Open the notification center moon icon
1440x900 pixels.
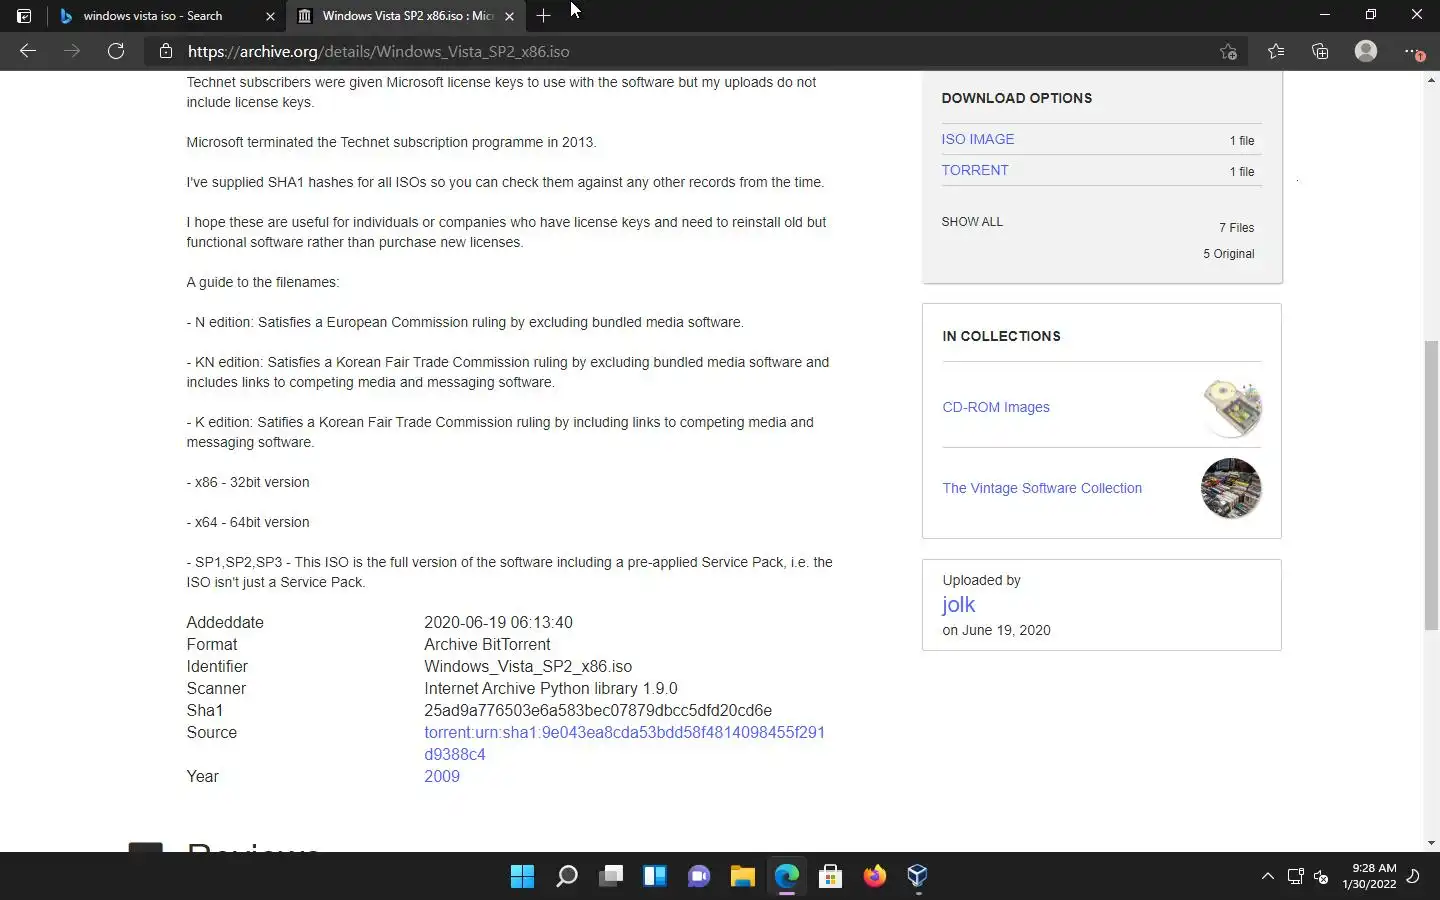click(1413, 877)
